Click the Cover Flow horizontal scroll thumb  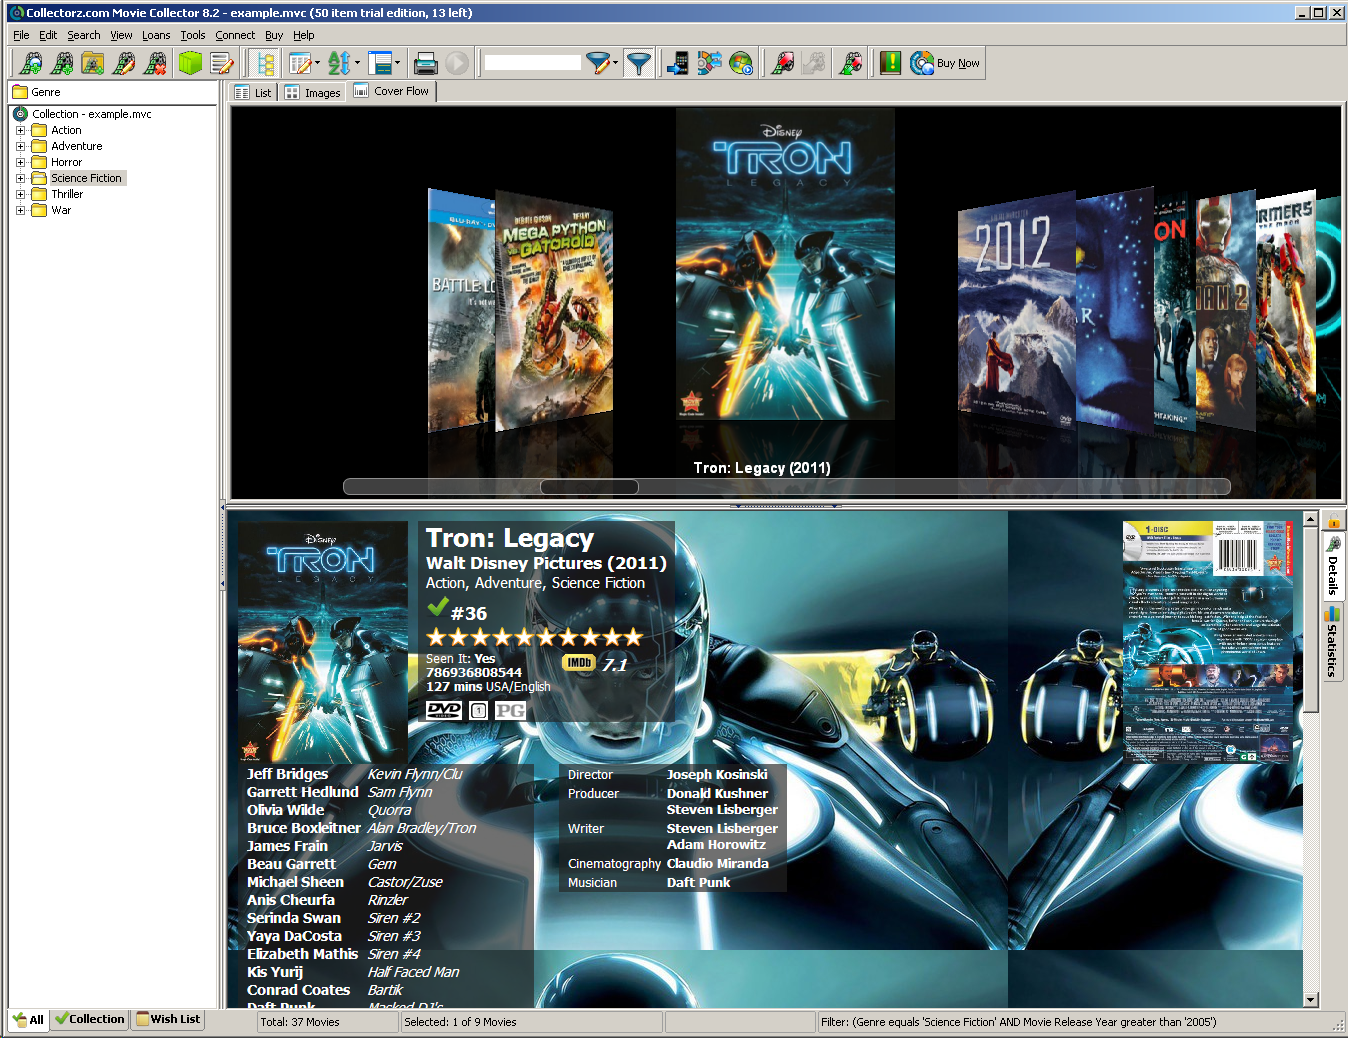pos(589,487)
